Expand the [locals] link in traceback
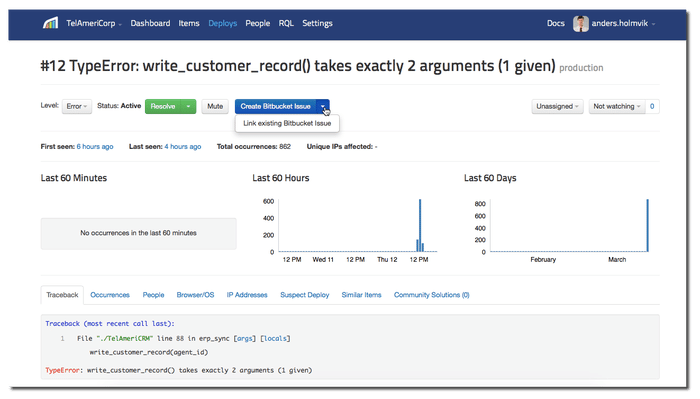The height and width of the screenshot is (399, 700). click(275, 338)
